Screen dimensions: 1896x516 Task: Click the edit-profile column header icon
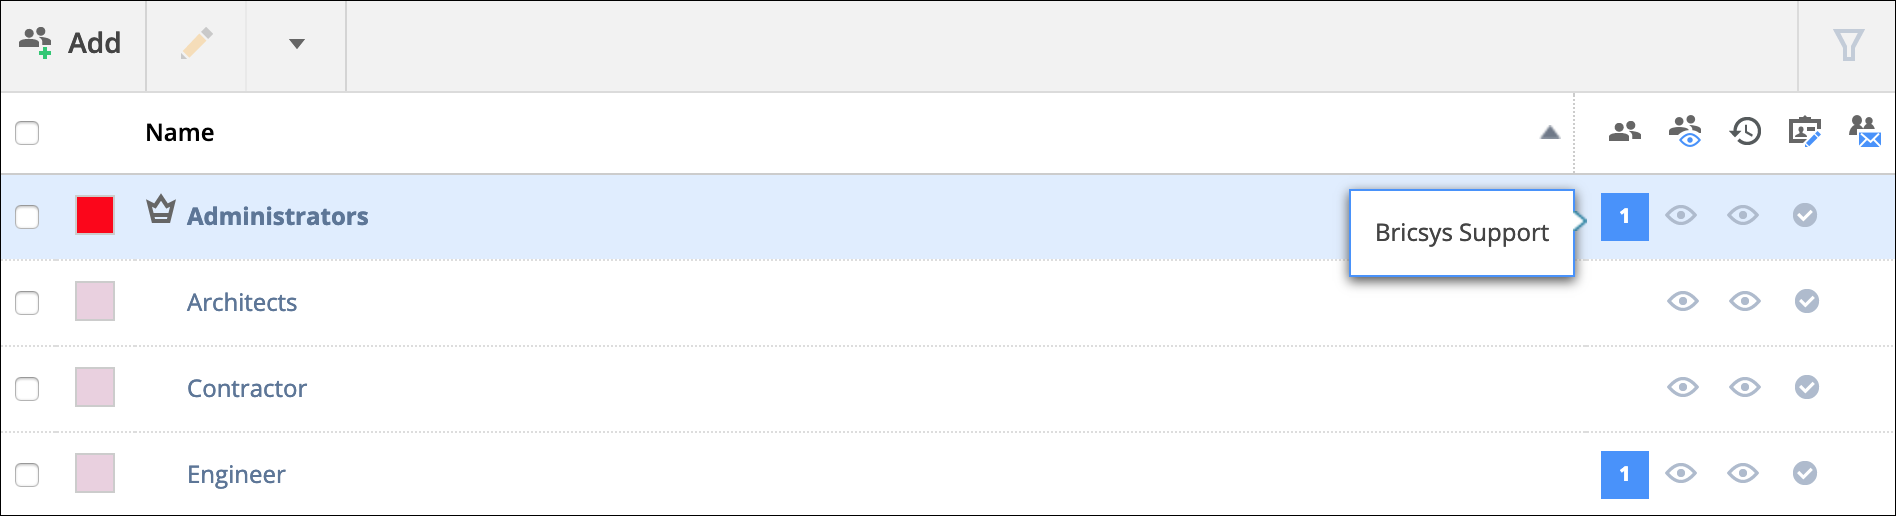(x=1805, y=131)
